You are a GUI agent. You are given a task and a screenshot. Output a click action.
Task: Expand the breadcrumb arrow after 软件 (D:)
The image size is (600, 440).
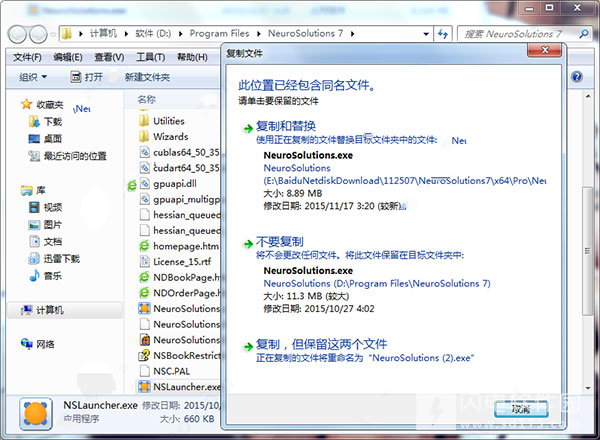(181, 34)
